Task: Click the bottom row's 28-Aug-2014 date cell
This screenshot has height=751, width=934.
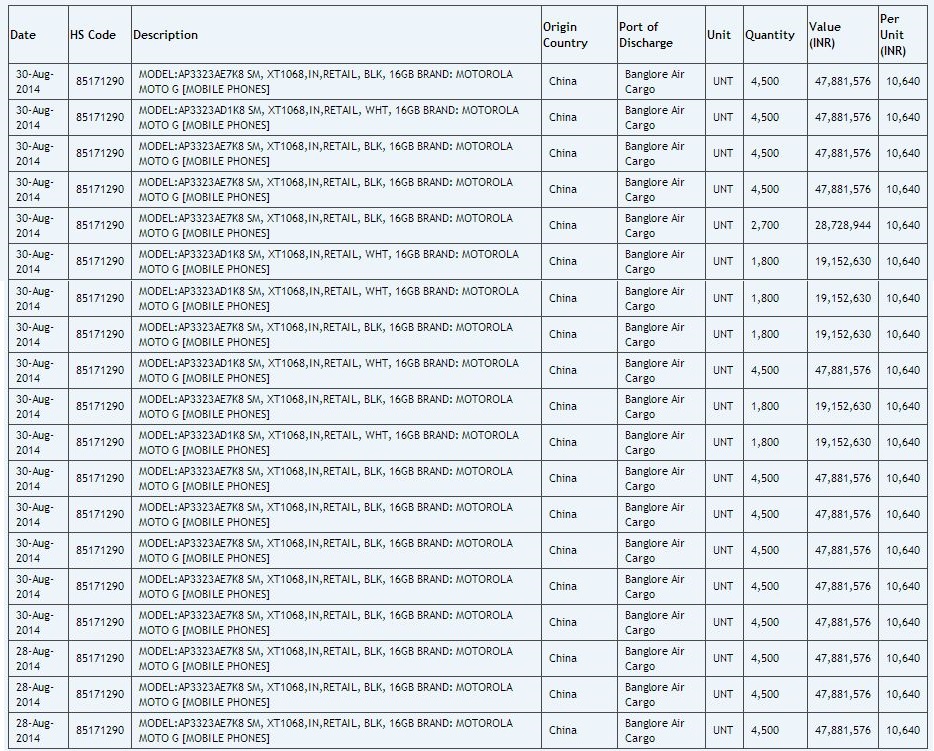Action: (34, 730)
